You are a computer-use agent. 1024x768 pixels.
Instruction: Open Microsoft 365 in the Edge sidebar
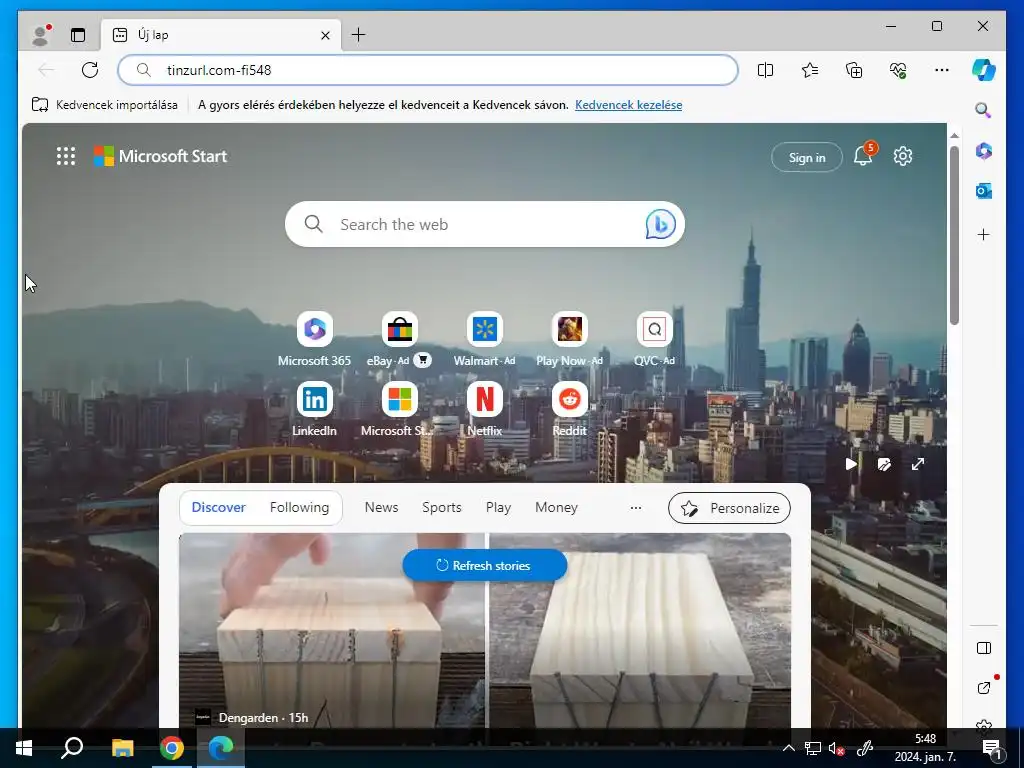pyautogui.click(x=984, y=151)
